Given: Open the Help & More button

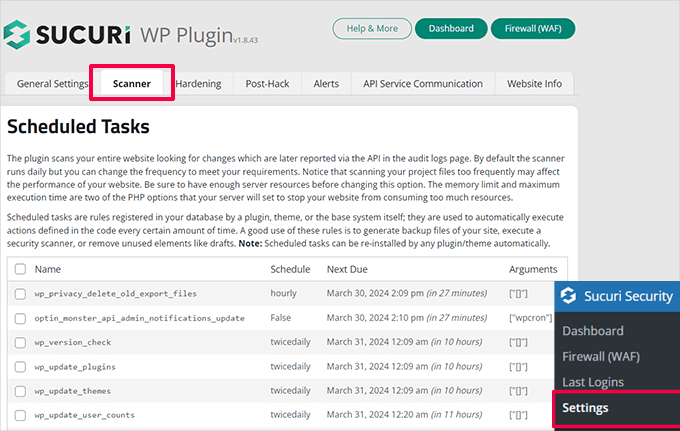Looking at the screenshot, I should pyautogui.click(x=370, y=28).
